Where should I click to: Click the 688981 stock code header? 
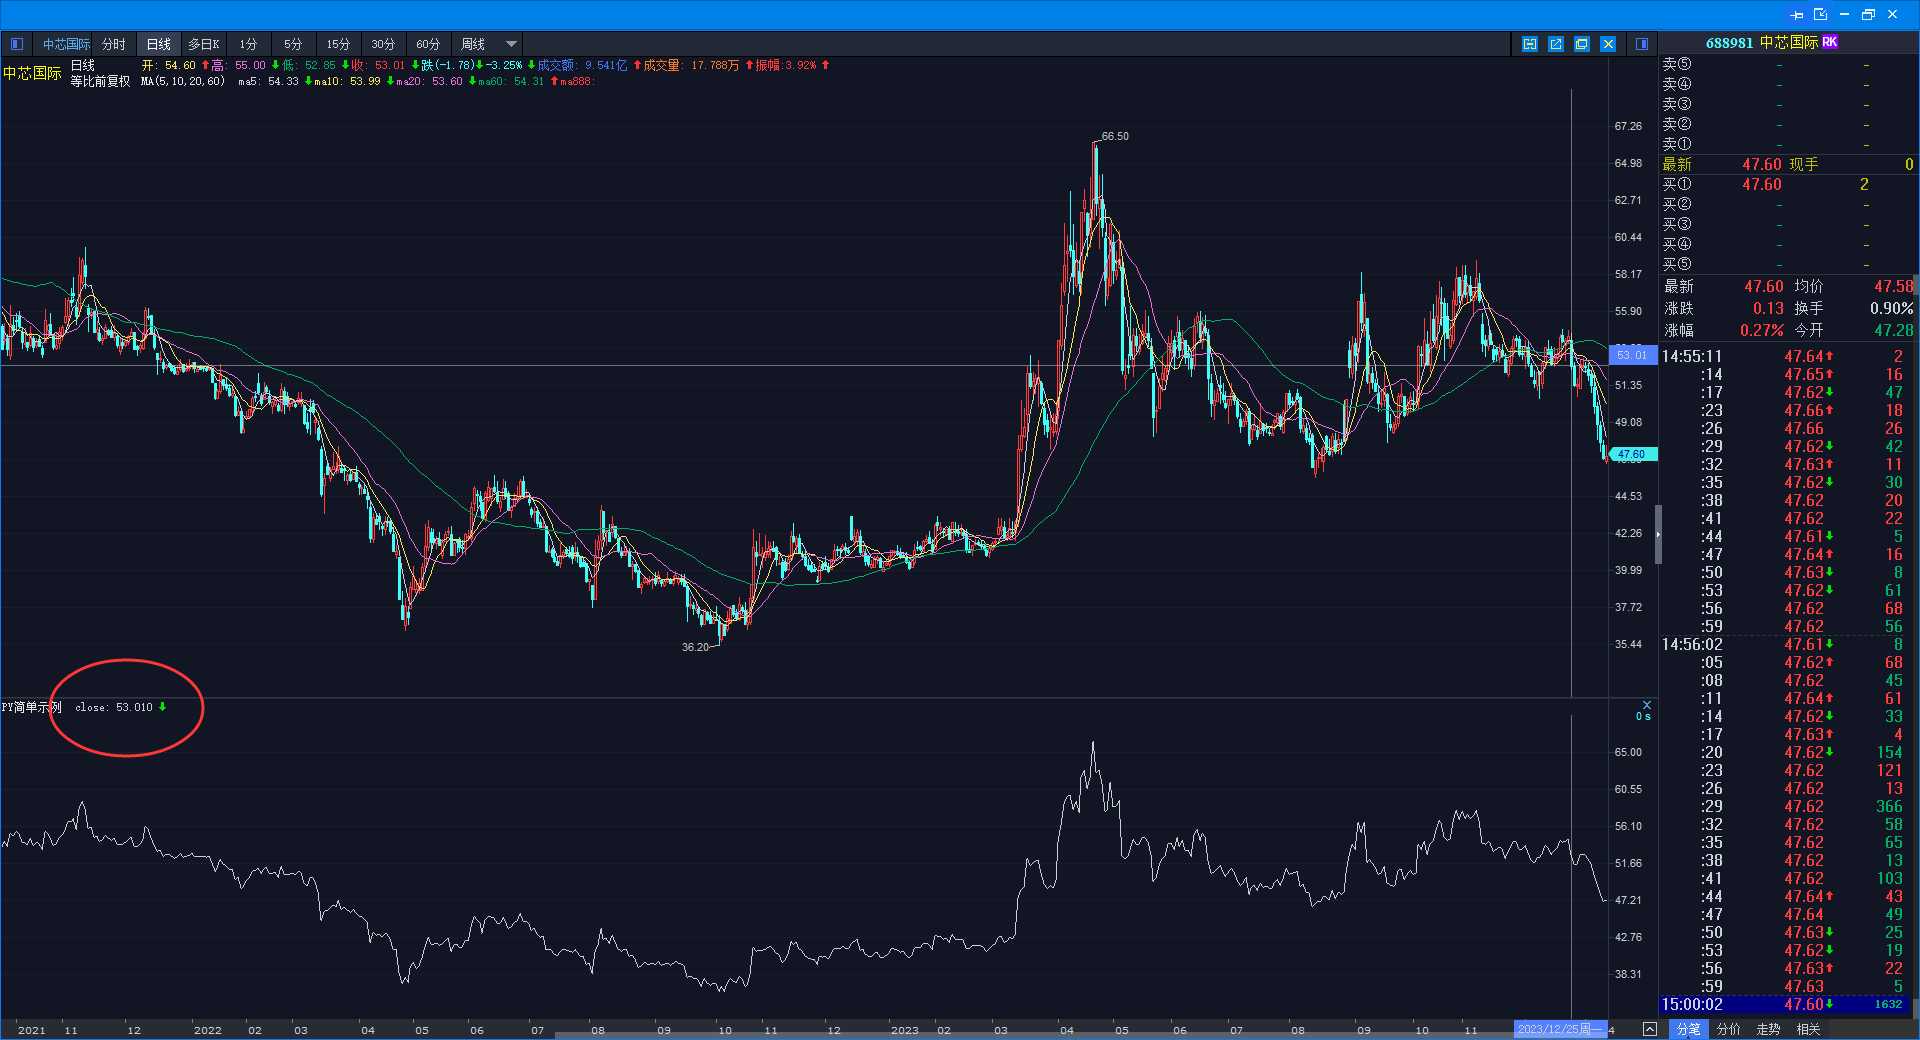point(1729,43)
